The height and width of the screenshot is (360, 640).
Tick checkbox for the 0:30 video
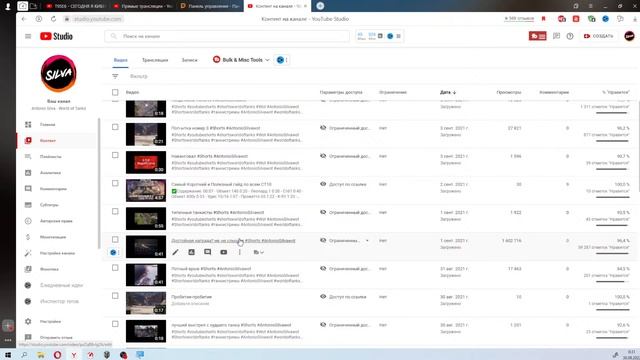(x=115, y=156)
